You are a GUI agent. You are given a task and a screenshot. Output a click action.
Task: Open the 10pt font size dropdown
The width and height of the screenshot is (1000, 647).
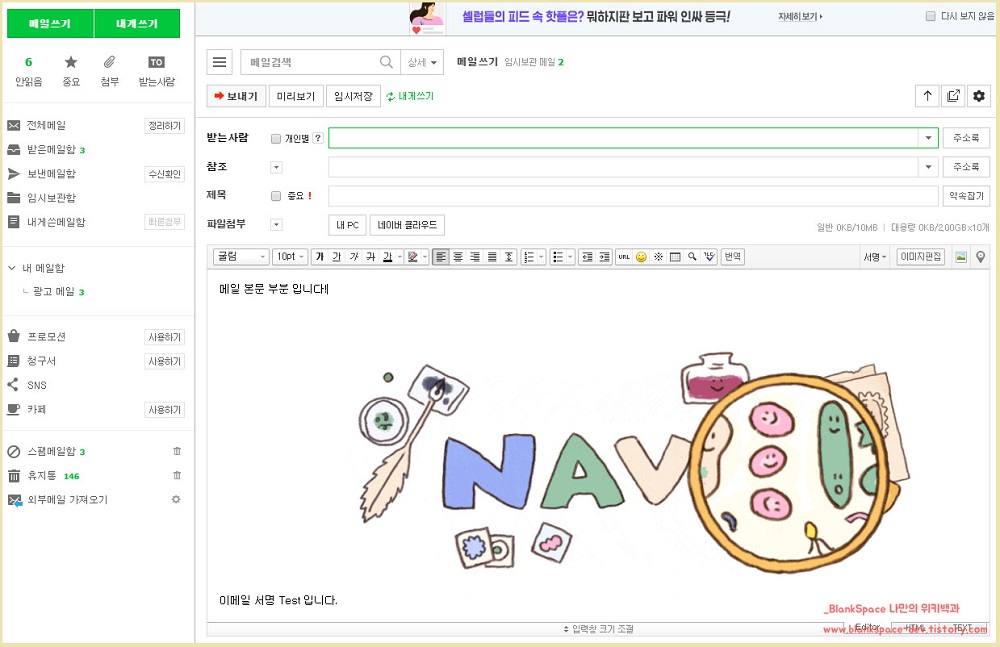pyautogui.click(x=290, y=257)
